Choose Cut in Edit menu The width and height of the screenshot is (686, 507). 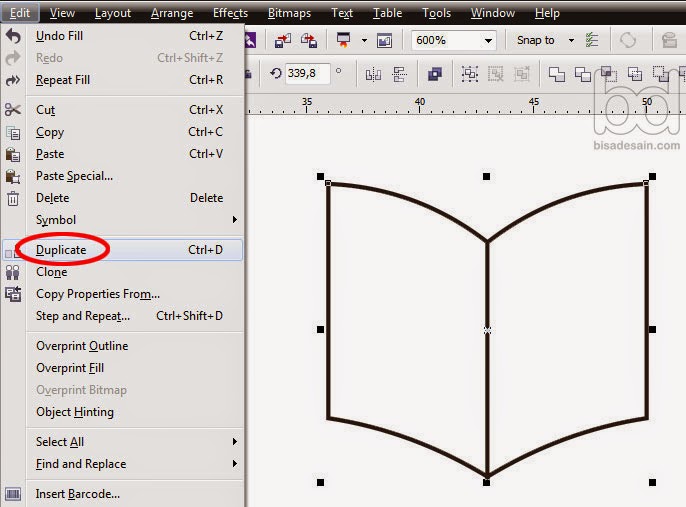coord(122,110)
